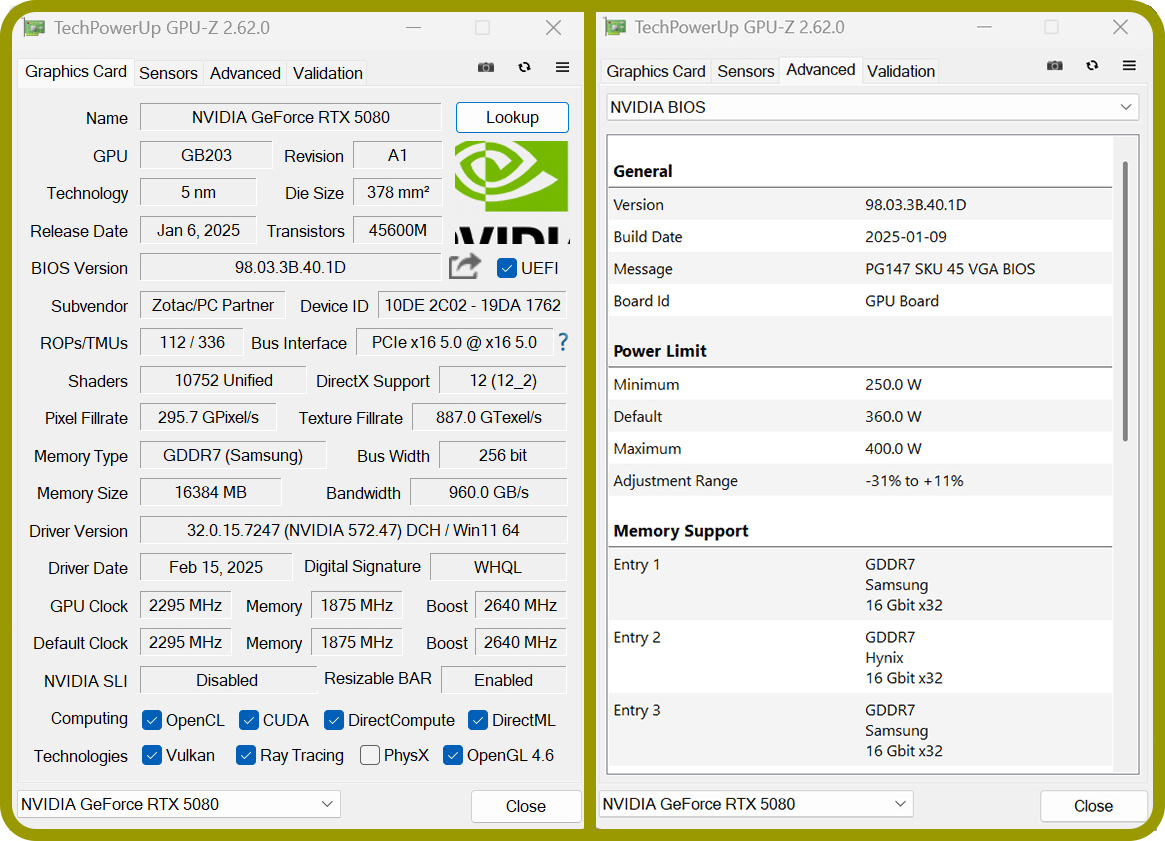Open GPU selector dropdown in right window
The width and height of the screenshot is (1165, 841).
(756, 804)
